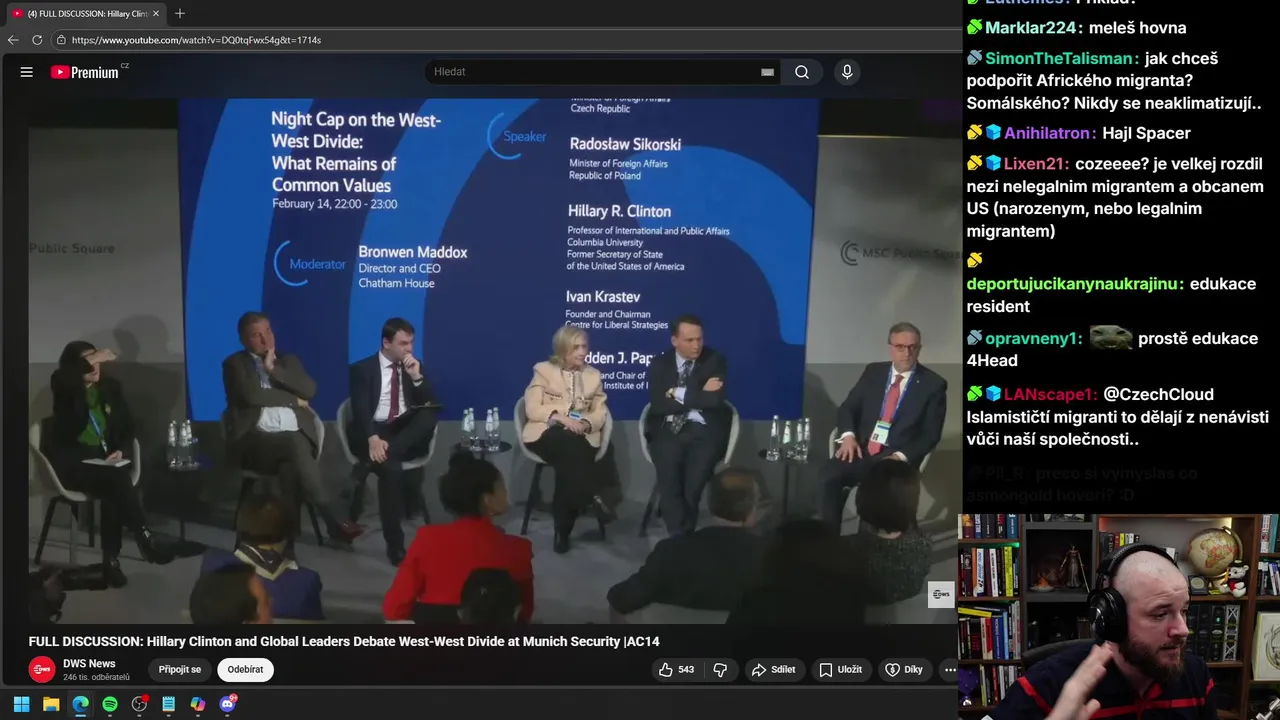
Task: Click the subscriber count 246 tis. odběratelů
Action: pyautogui.click(x=96, y=678)
